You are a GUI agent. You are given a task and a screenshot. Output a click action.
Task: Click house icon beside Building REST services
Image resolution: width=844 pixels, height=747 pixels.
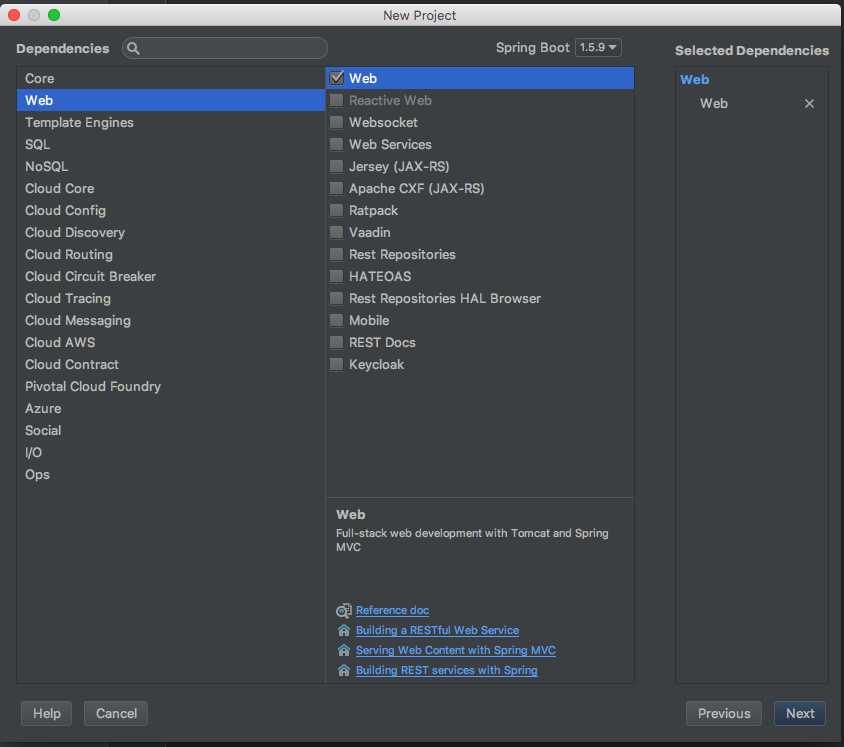click(343, 670)
